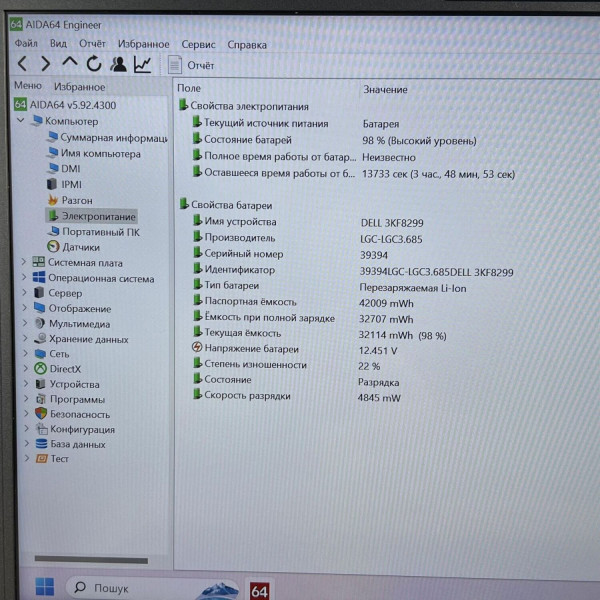Image resolution: width=600 pixels, height=600 pixels.
Task: Click the AIDA64 taskbar icon
Action: pos(259,591)
